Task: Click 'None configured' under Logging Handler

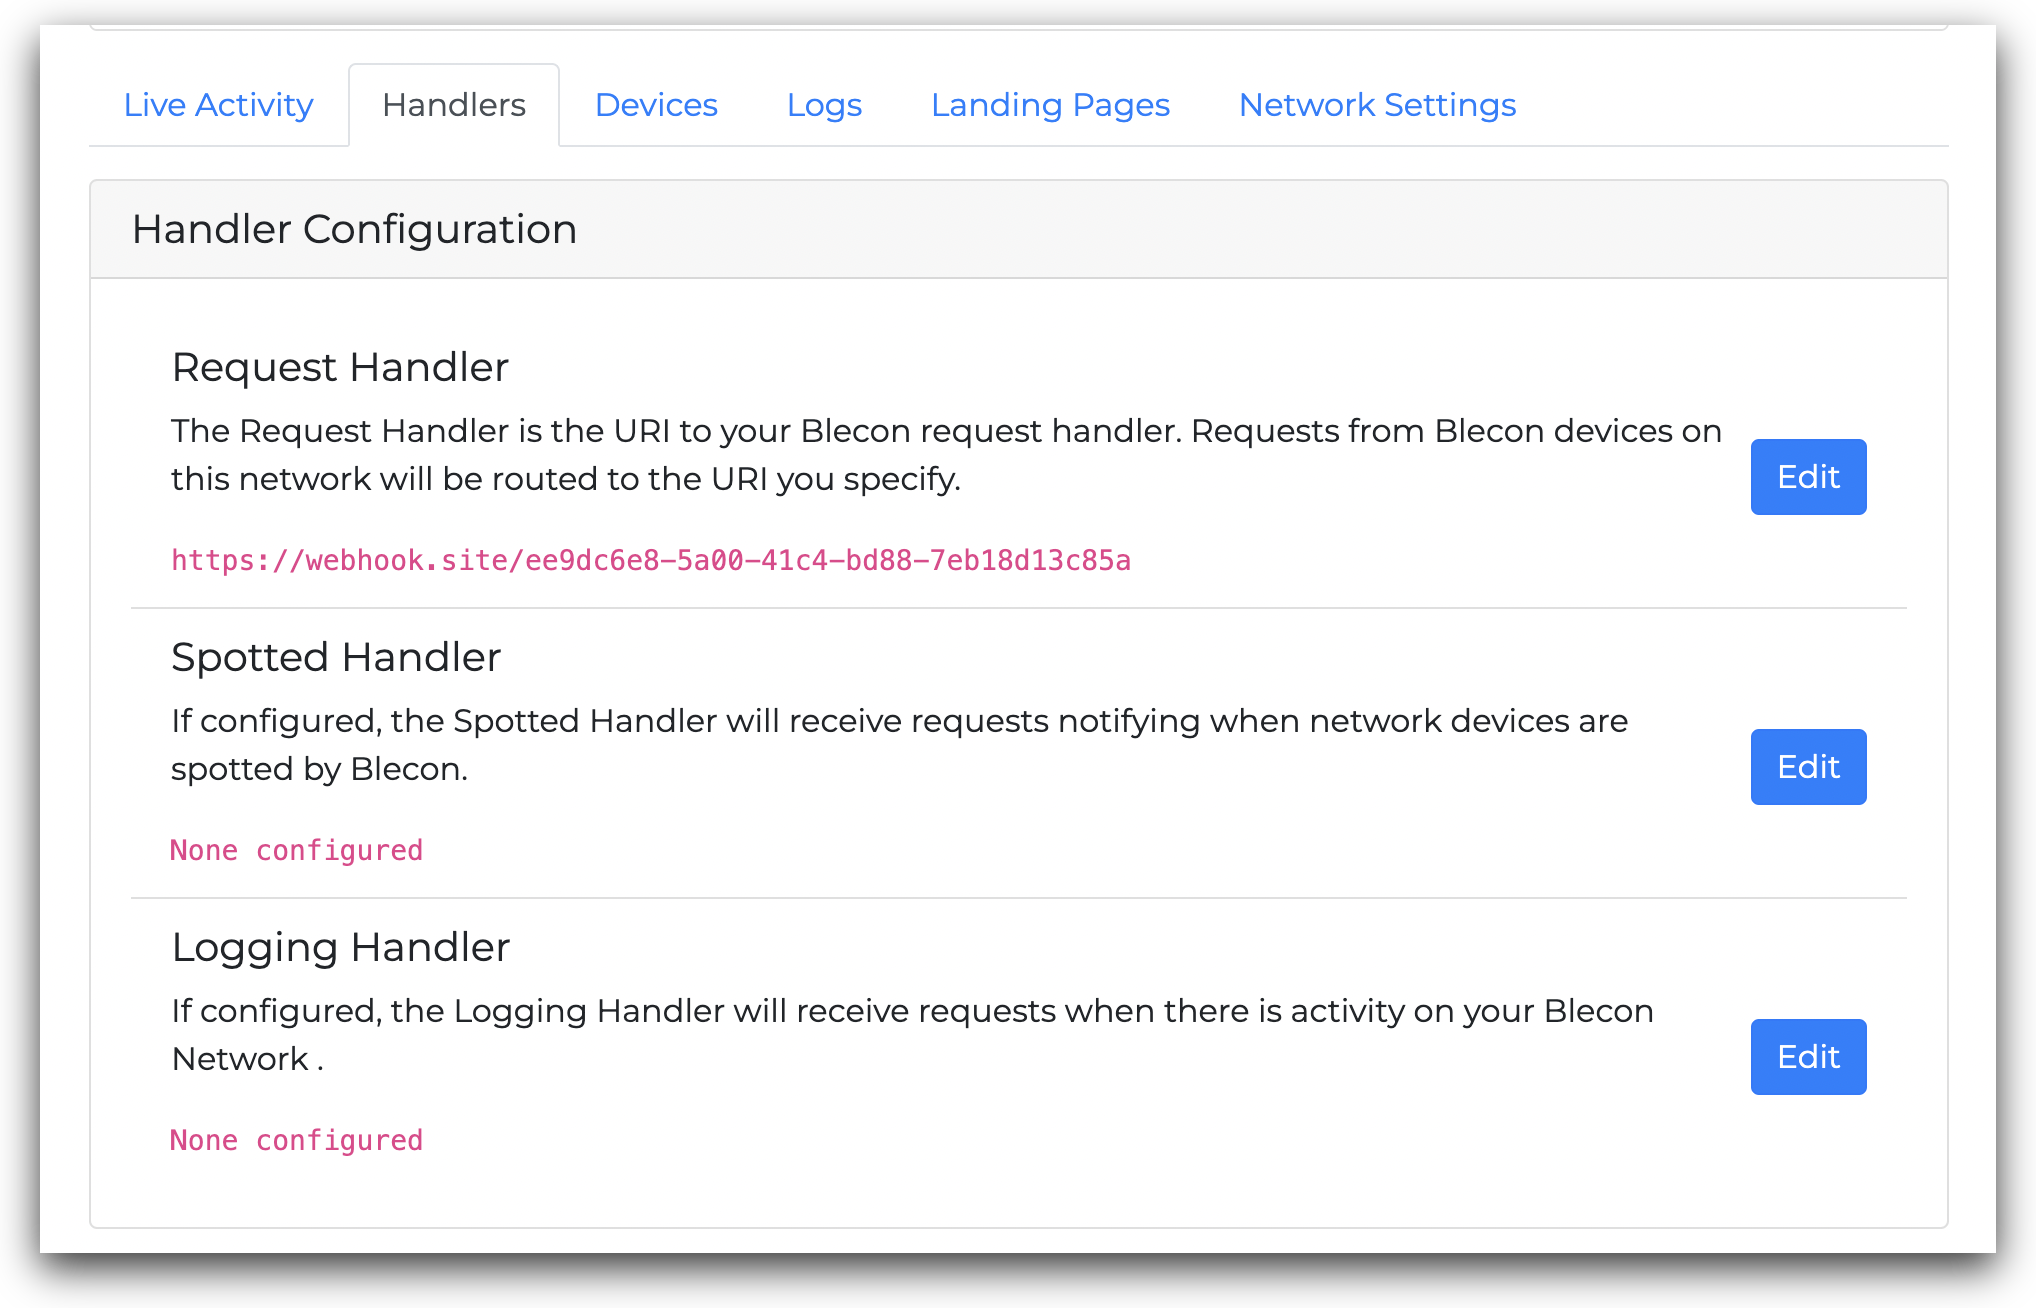Action: 297,1140
